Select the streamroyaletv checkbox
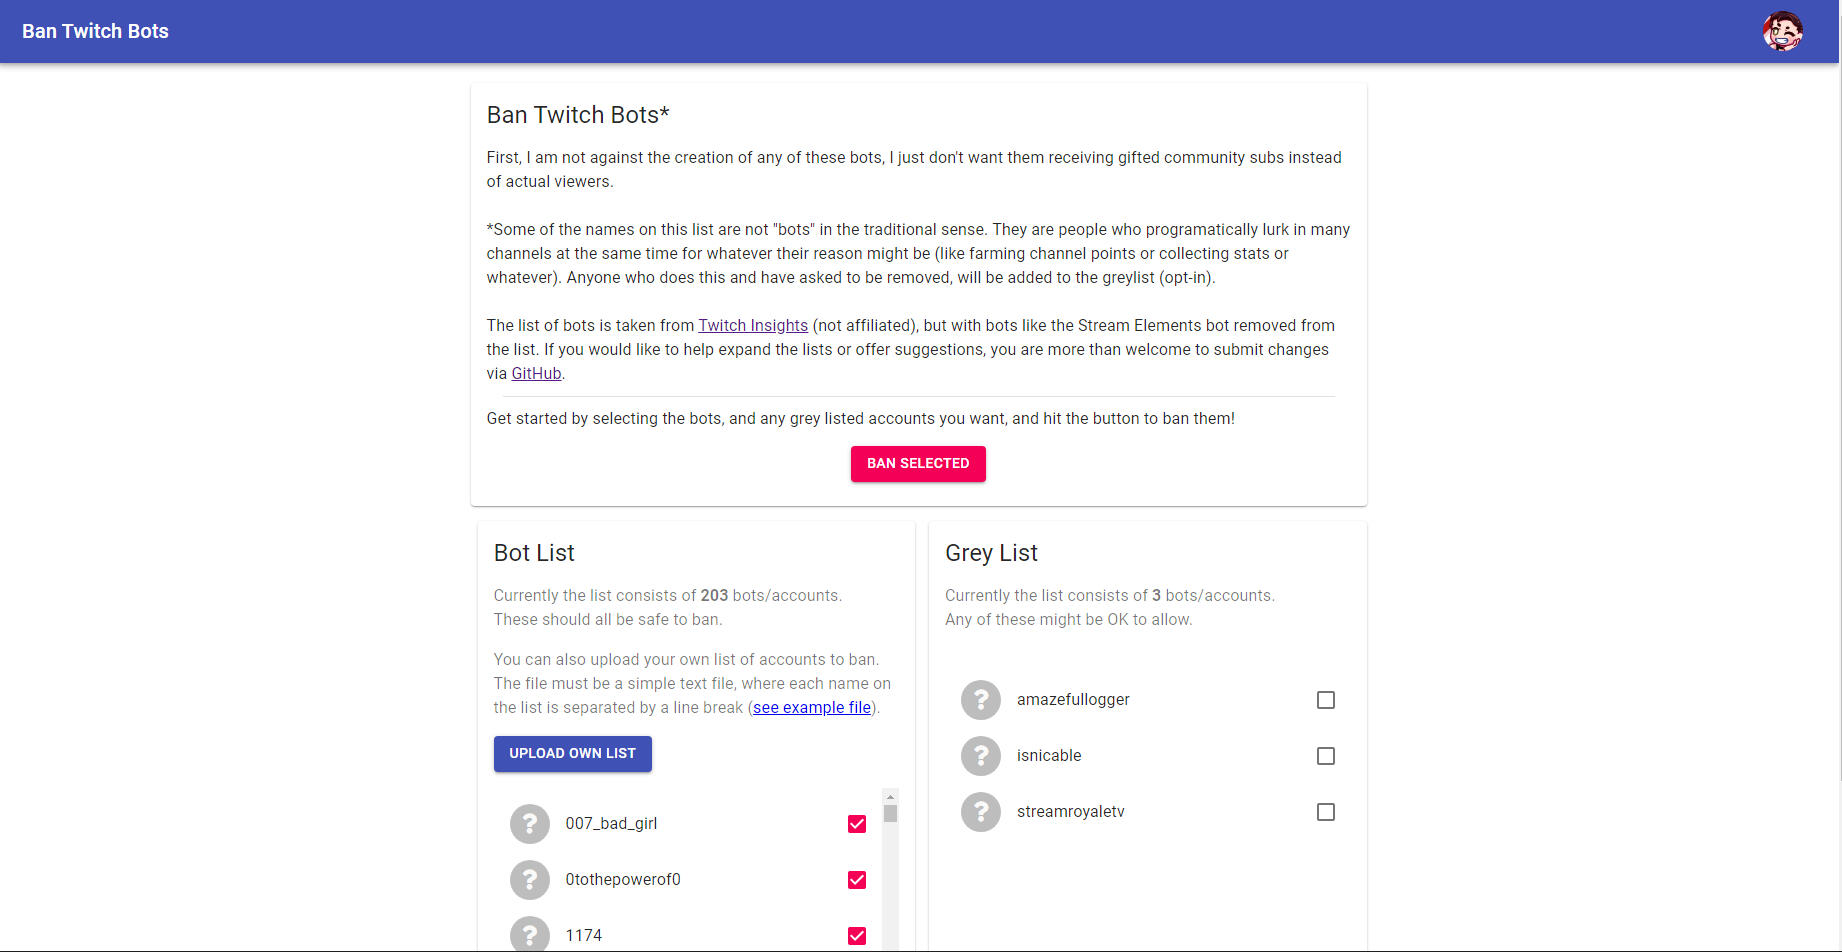Screen dimensions: 1842x952 pos(1326,812)
